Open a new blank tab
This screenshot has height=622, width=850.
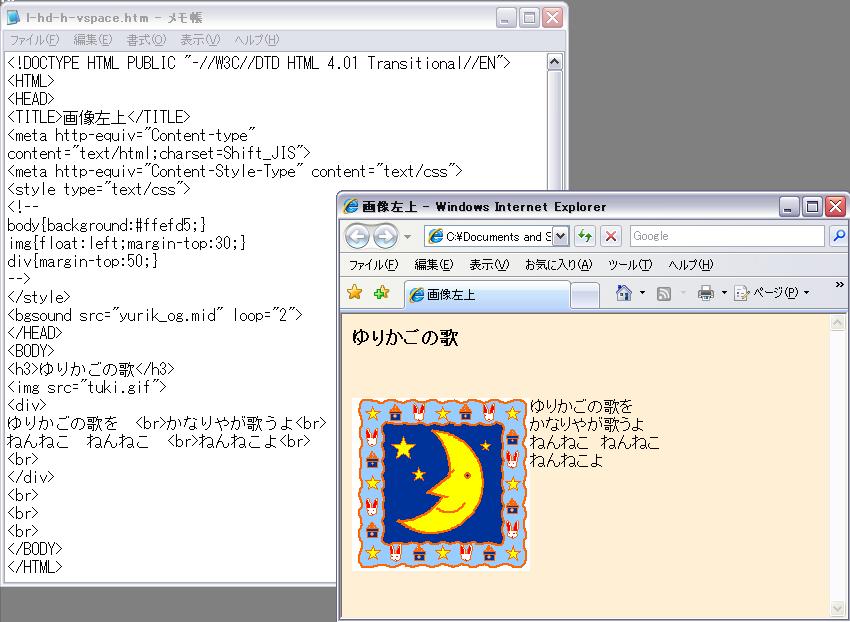coord(585,296)
